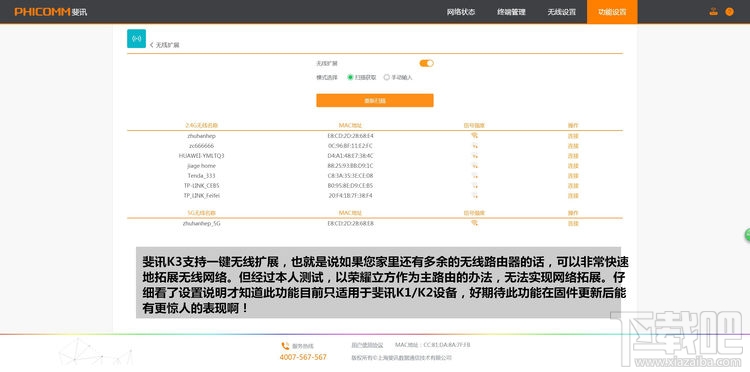The height and width of the screenshot is (372, 750).
Task: Click MAC address C8:3A:35:3E:CE:08
Action: (351, 175)
